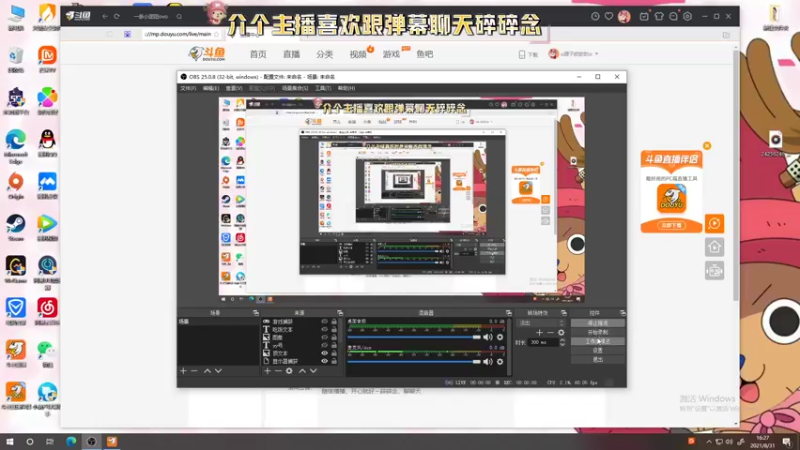Click 立即下载 on 斗鱼直播伴侣 card
The height and width of the screenshot is (450, 800).
[x=671, y=225]
